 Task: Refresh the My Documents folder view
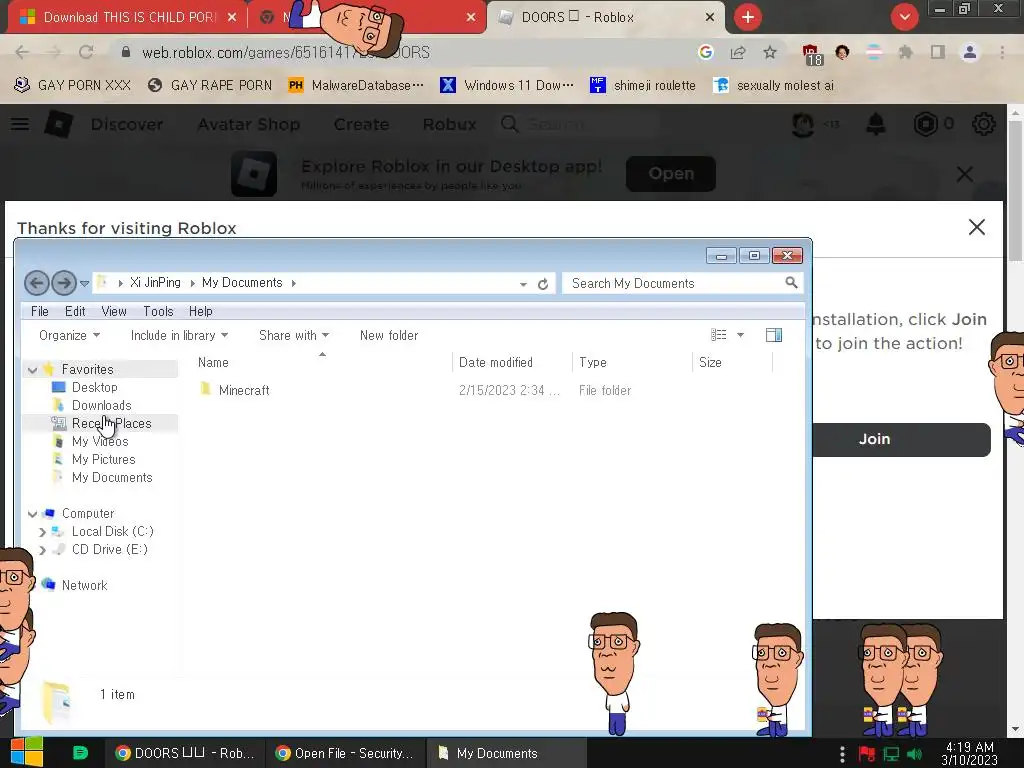coord(543,284)
